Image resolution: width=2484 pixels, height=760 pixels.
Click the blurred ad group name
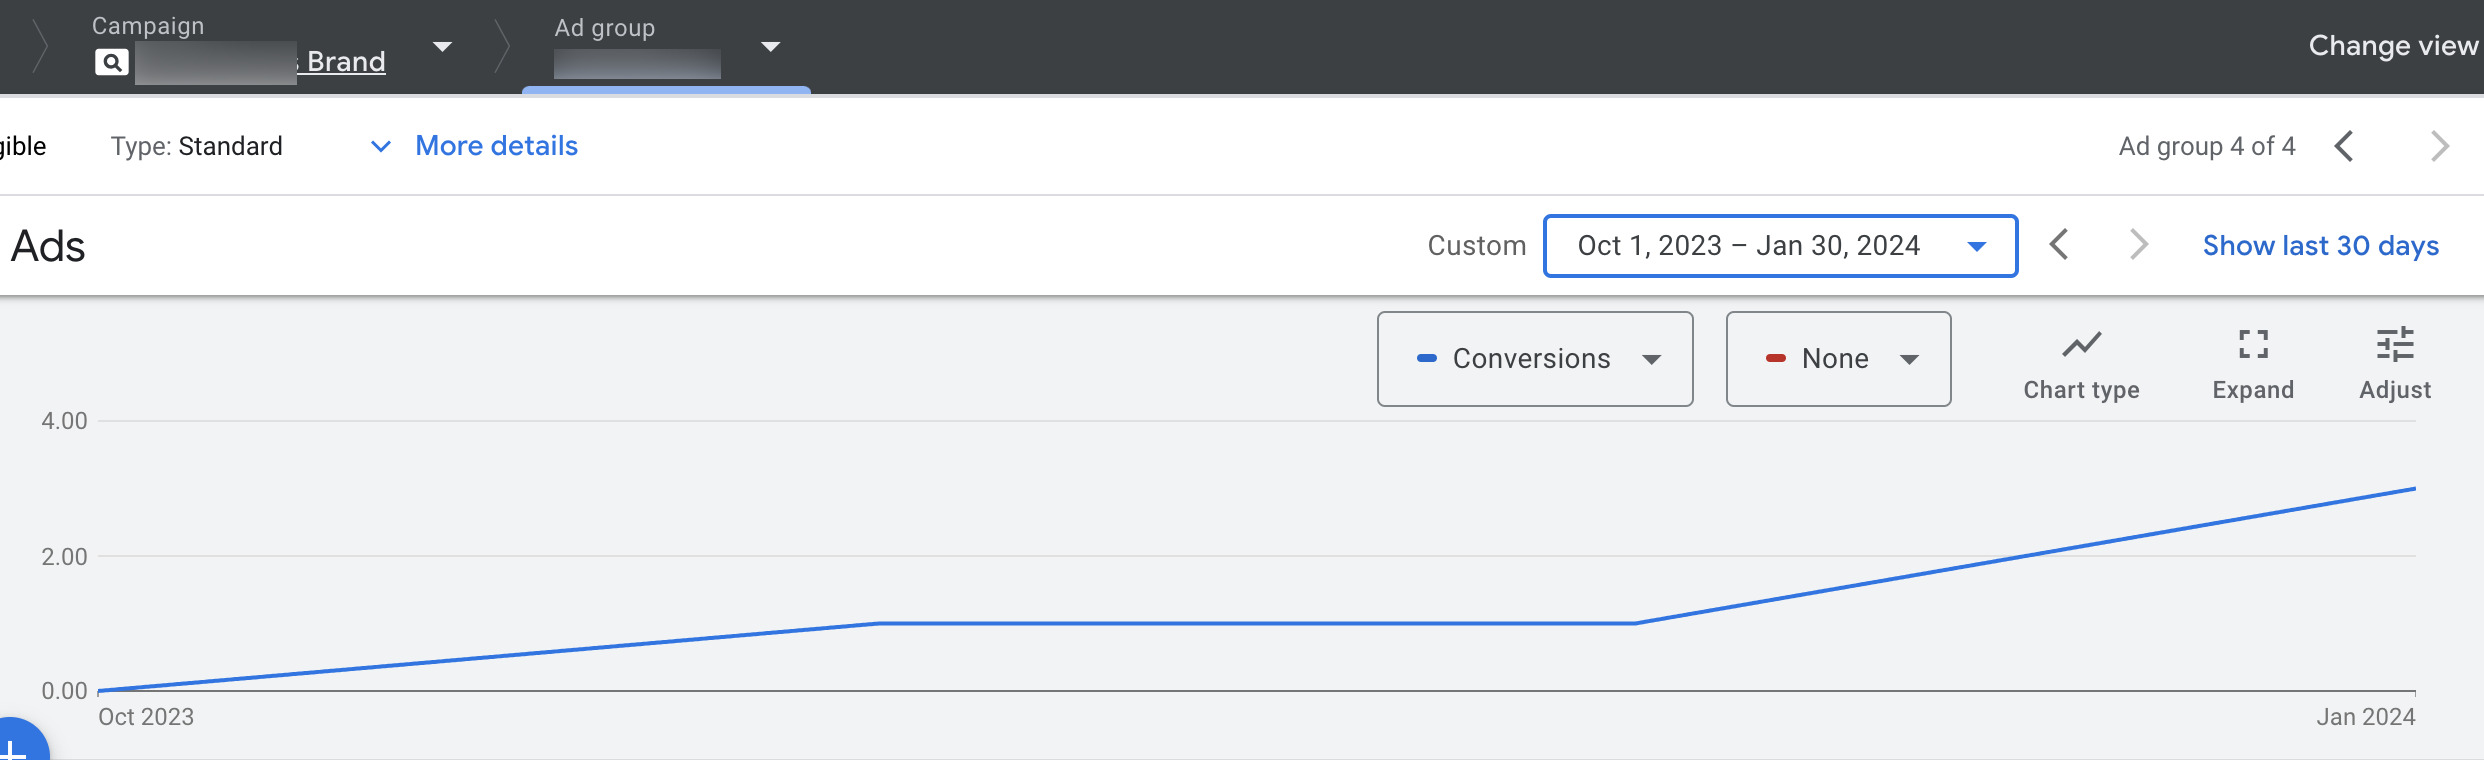coord(637,64)
